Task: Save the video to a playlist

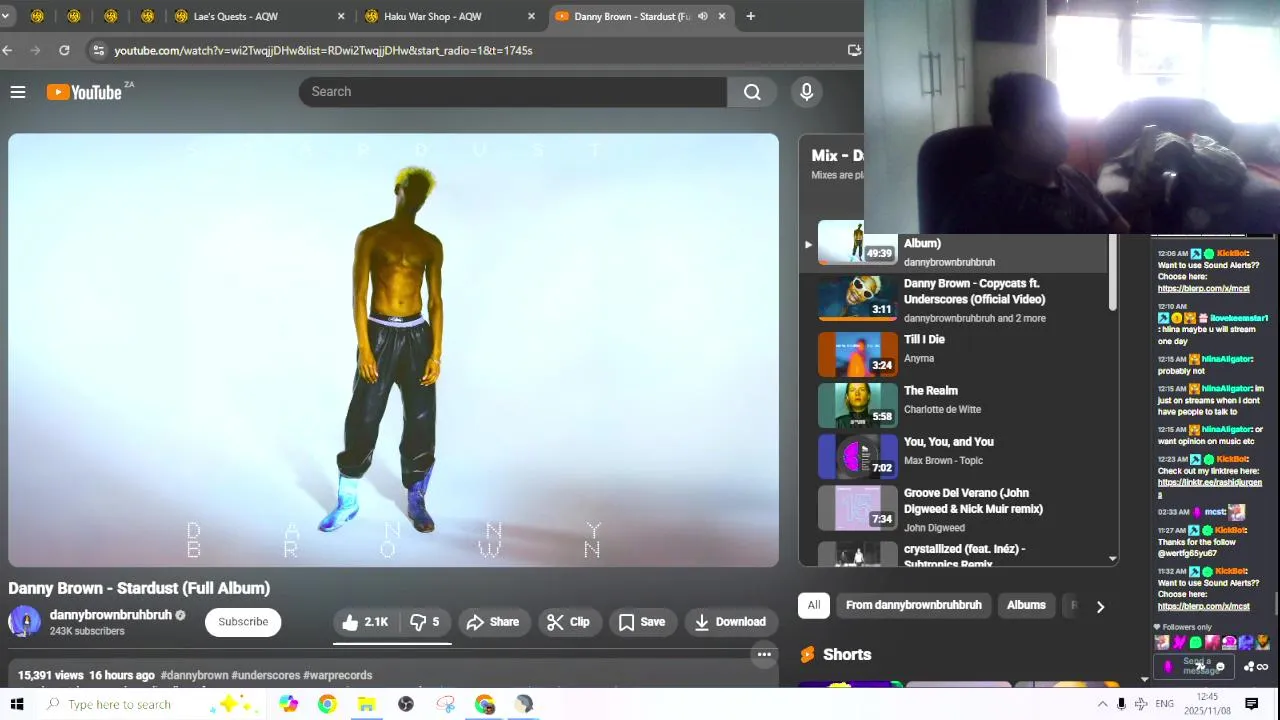Action: click(x=642, y=622)
